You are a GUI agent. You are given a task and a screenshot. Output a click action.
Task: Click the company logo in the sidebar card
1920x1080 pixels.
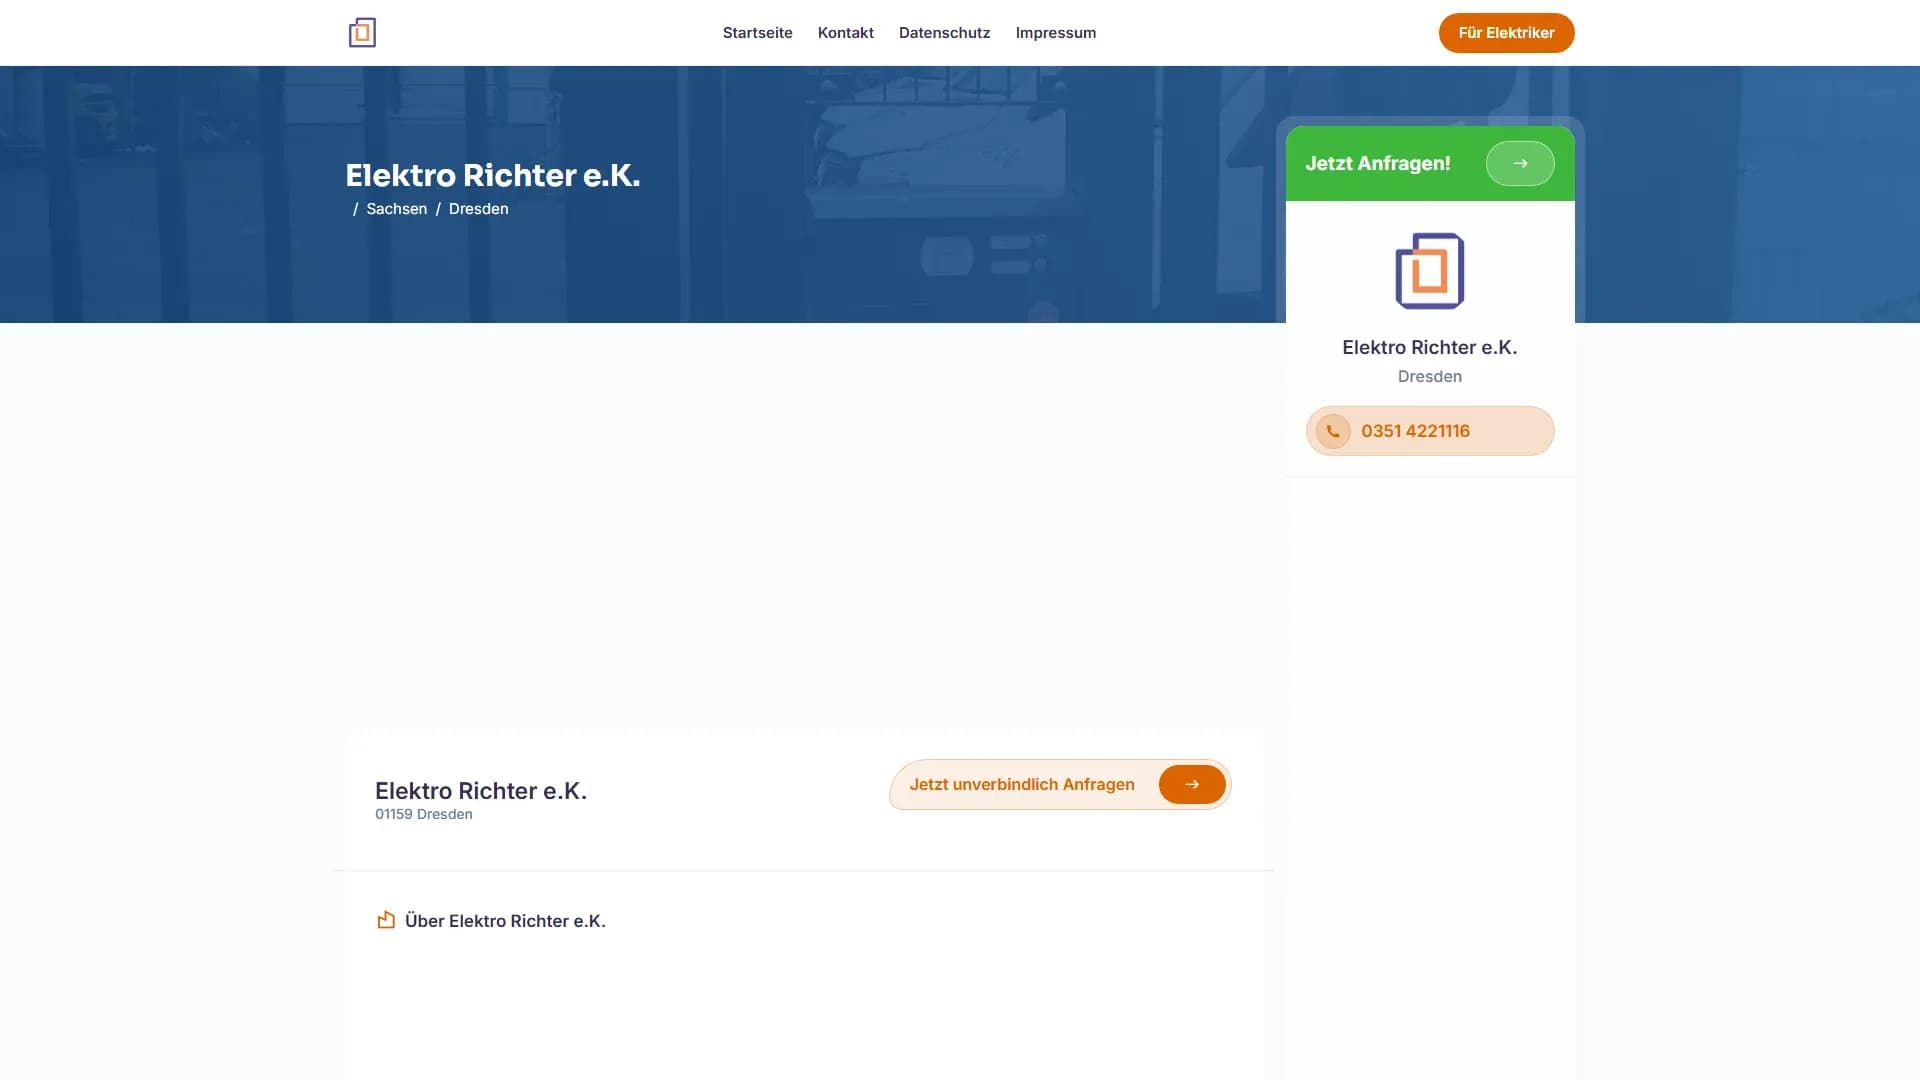coord(1429,271)
